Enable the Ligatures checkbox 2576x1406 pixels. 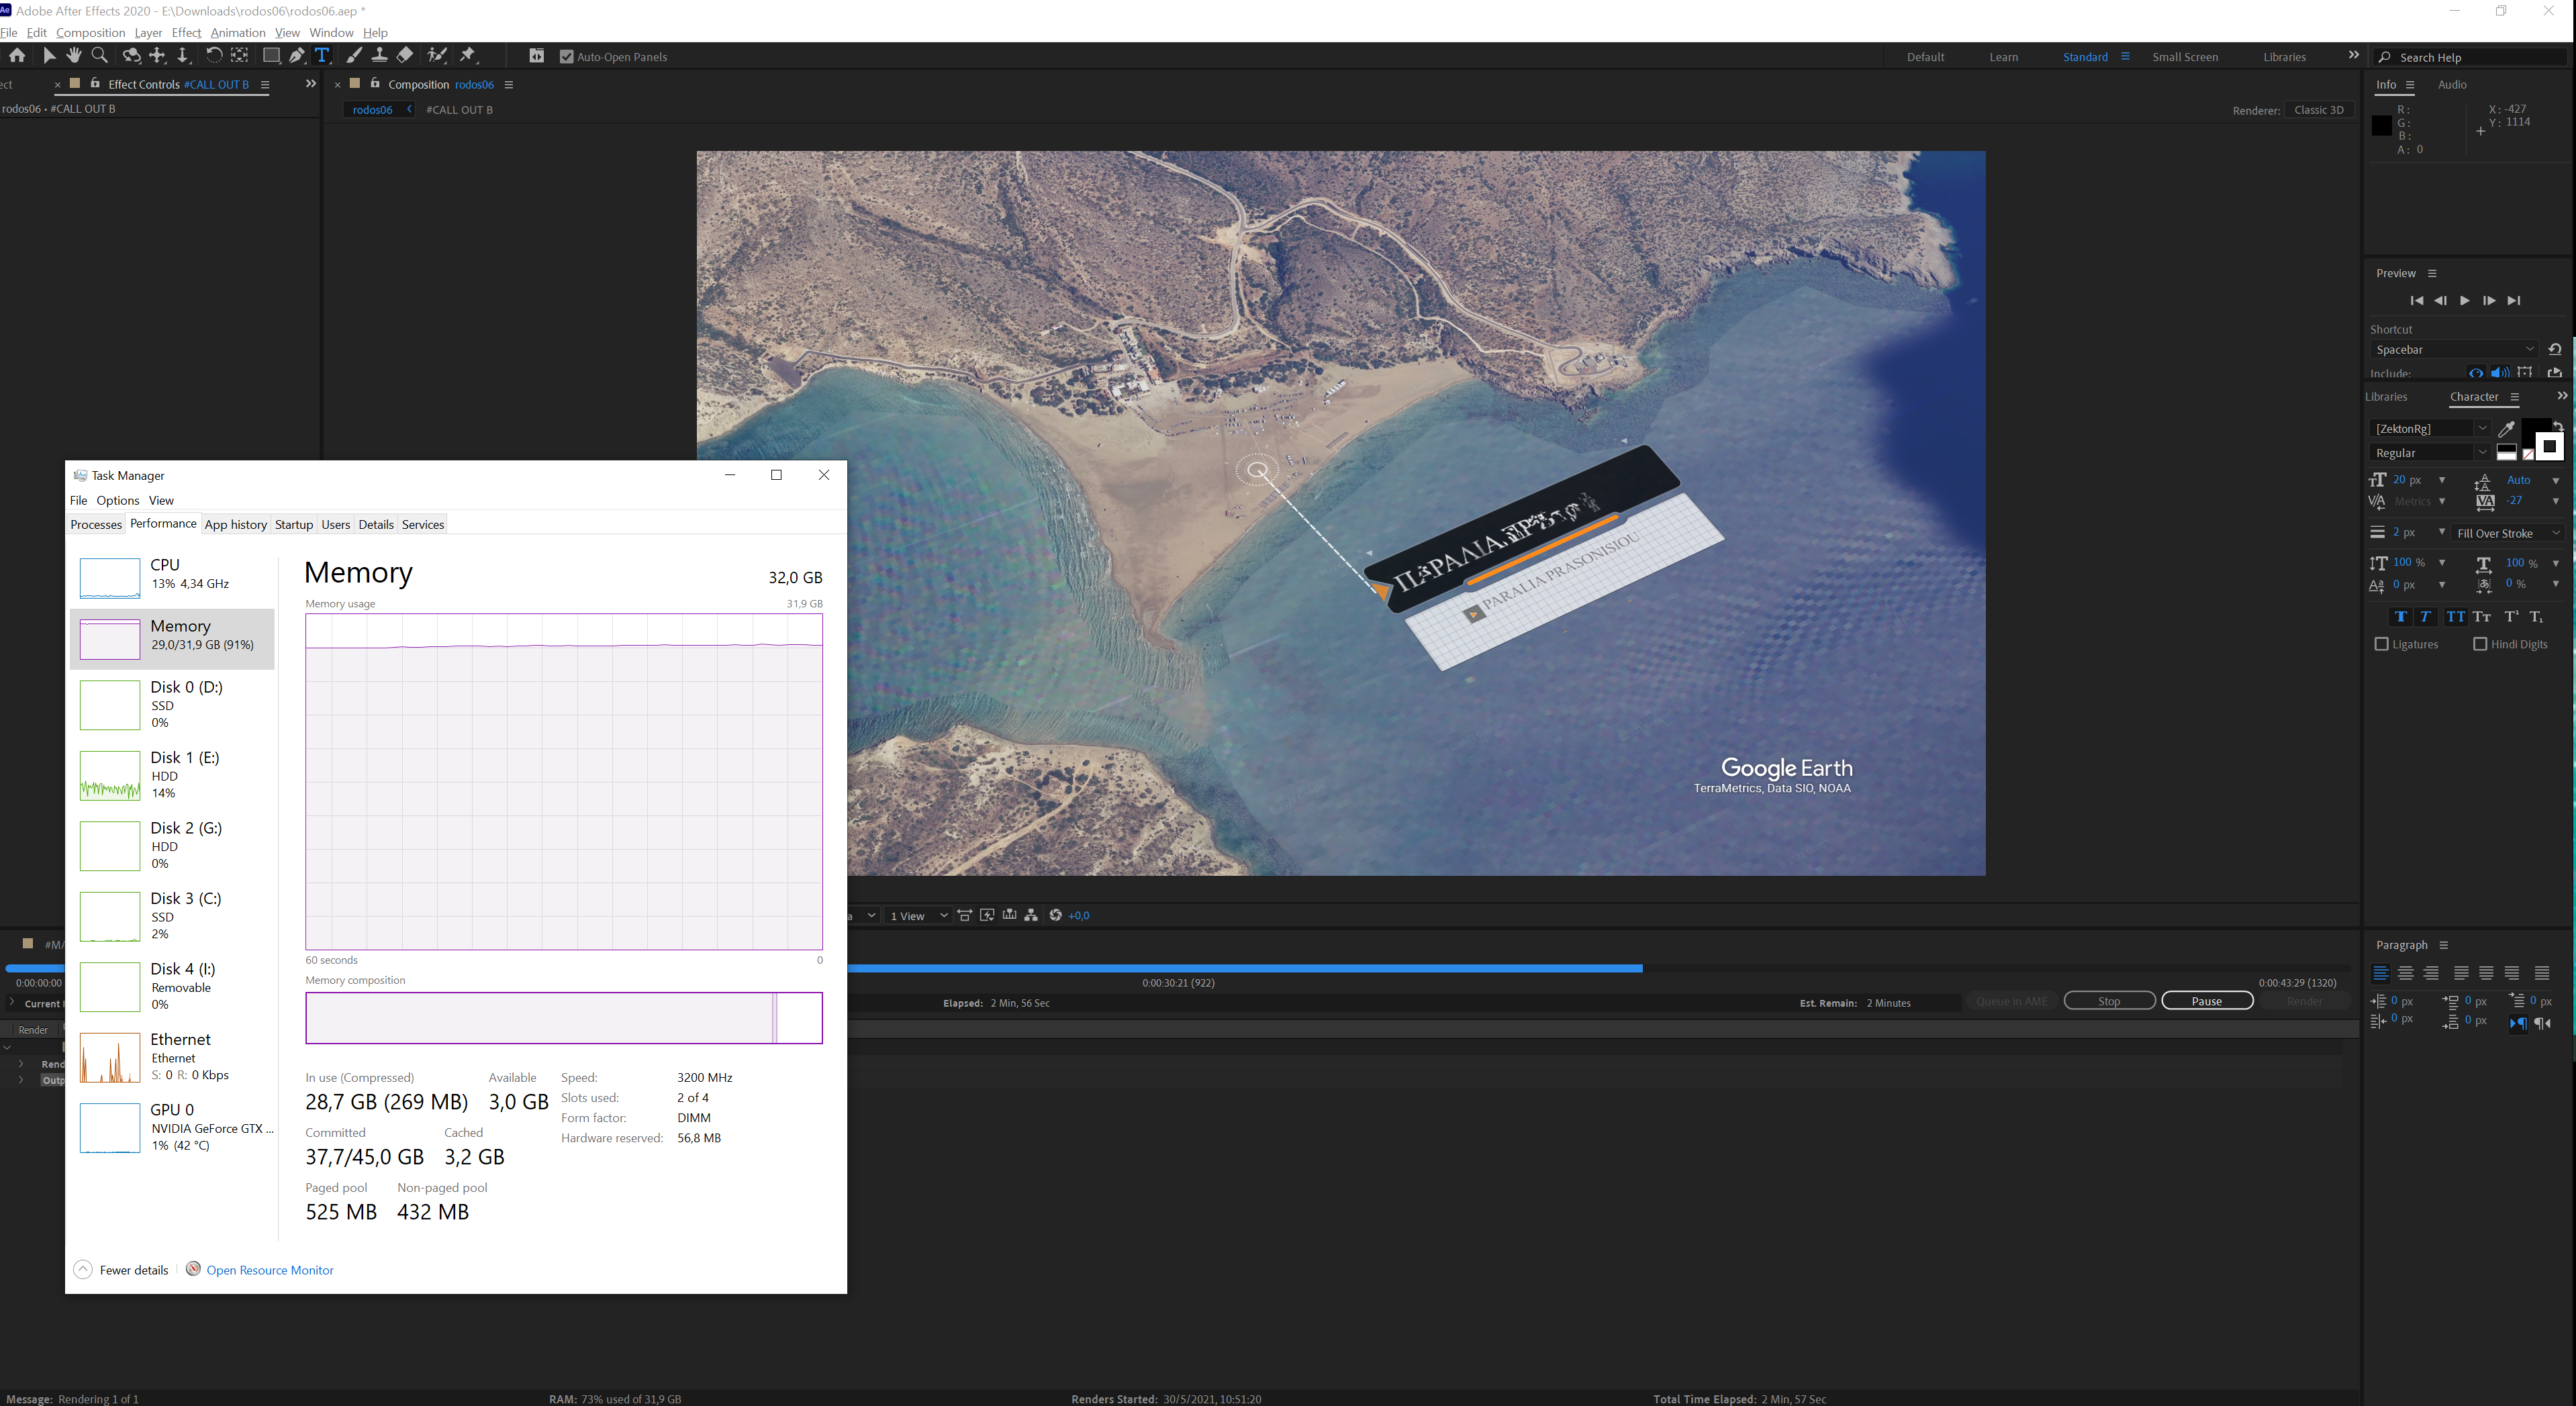point(2381,644)
